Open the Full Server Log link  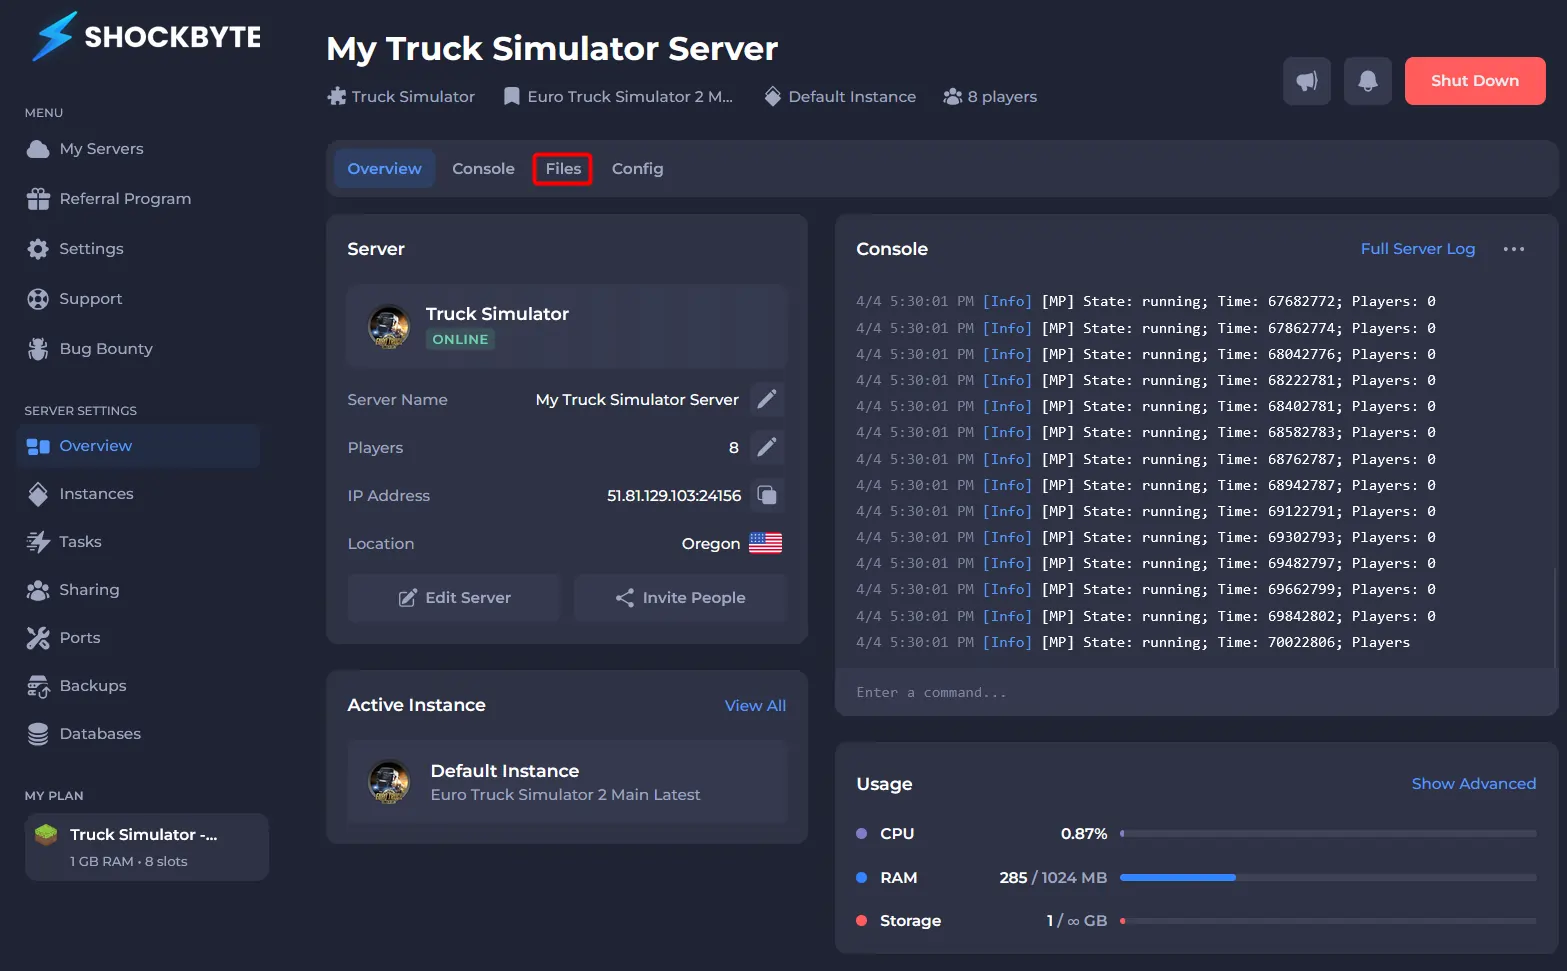click(1417, 249)
